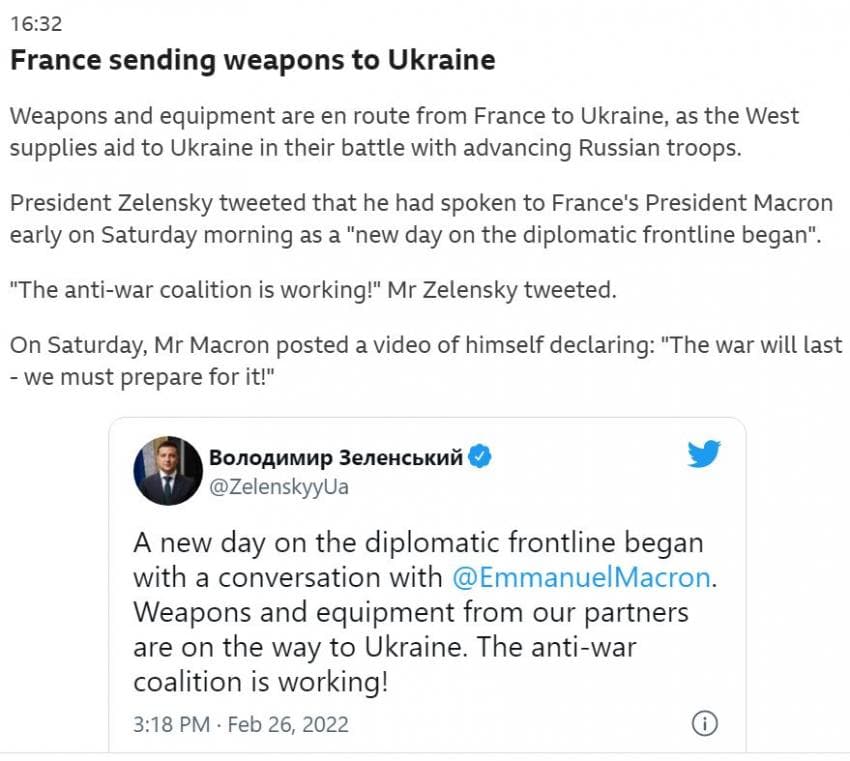Screen dimensions: 850x761
Task: Click the tweet's opening line 'A new day on the diplomatic'
Action: [x=418, y=543]
